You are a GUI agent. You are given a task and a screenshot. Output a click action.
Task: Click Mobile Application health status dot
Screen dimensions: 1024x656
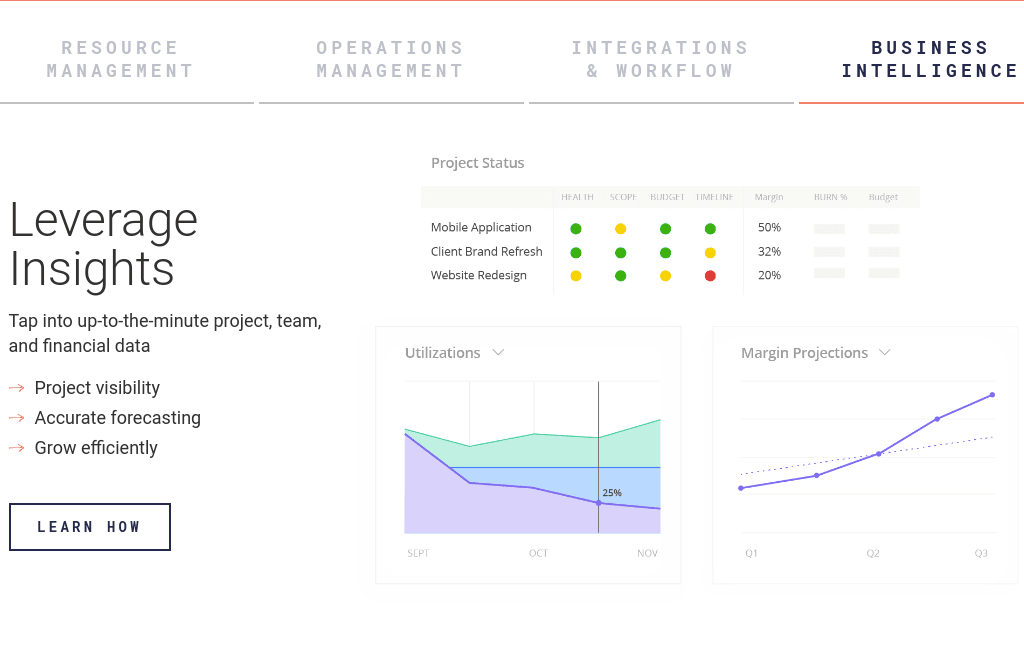pyautogui.click(x=576, y=229)
